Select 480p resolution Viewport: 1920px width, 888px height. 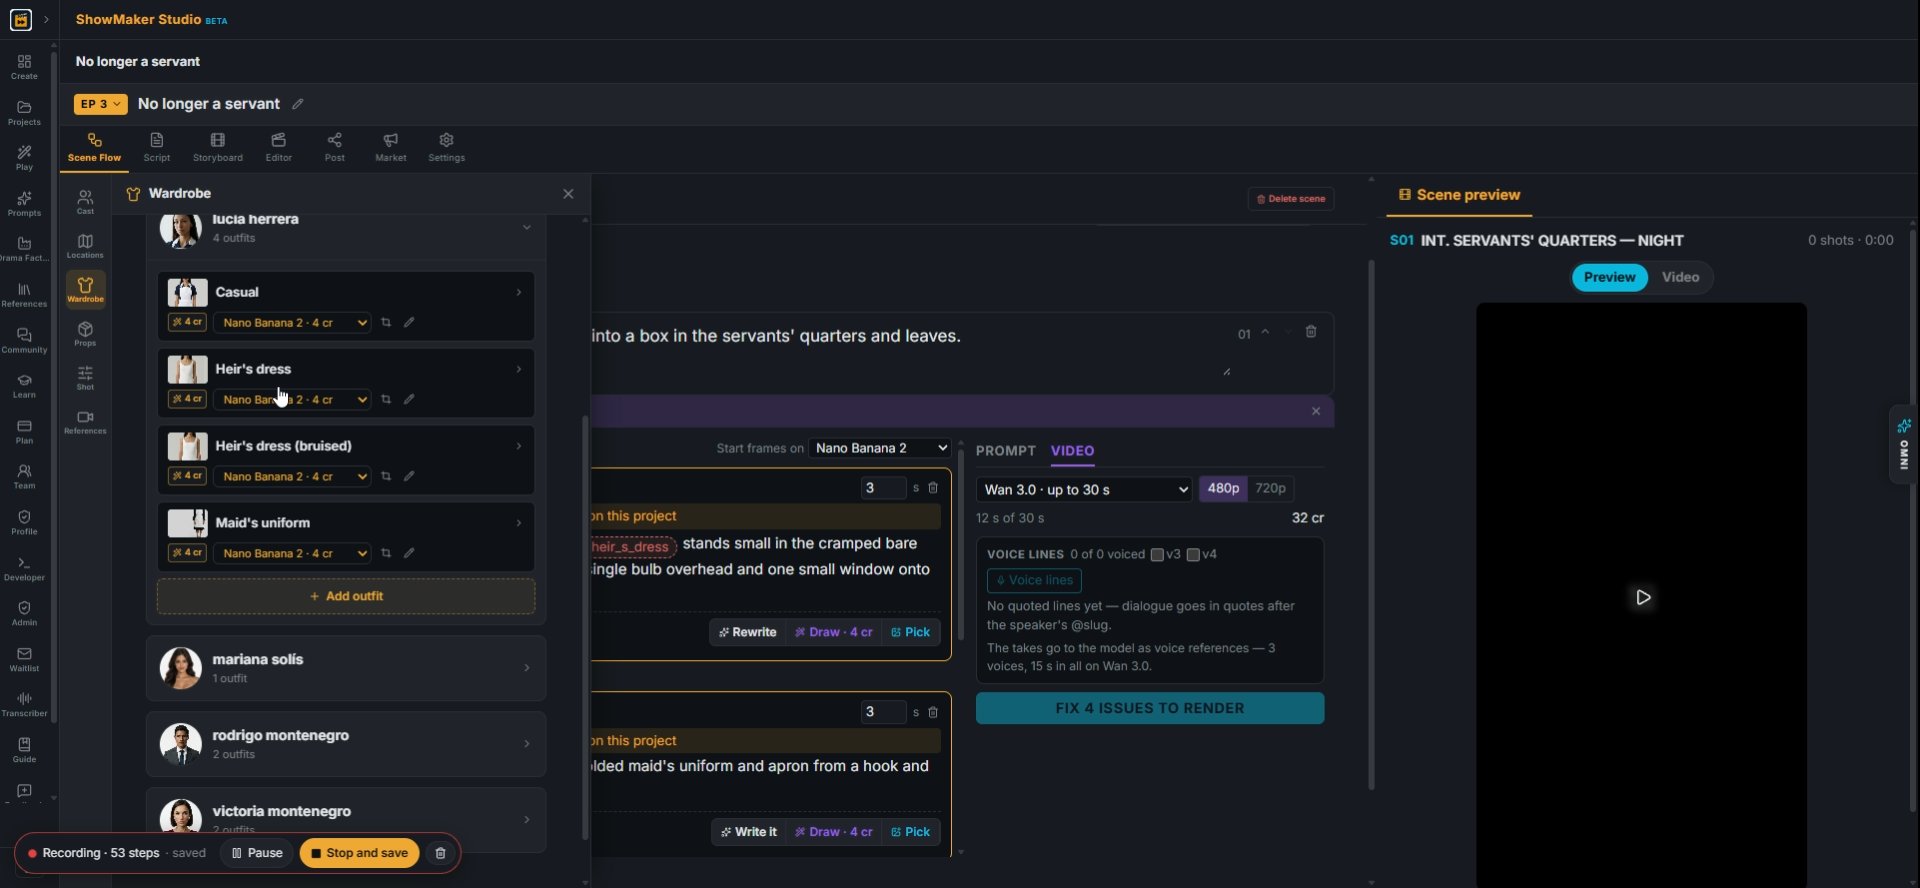(1223, 488)
